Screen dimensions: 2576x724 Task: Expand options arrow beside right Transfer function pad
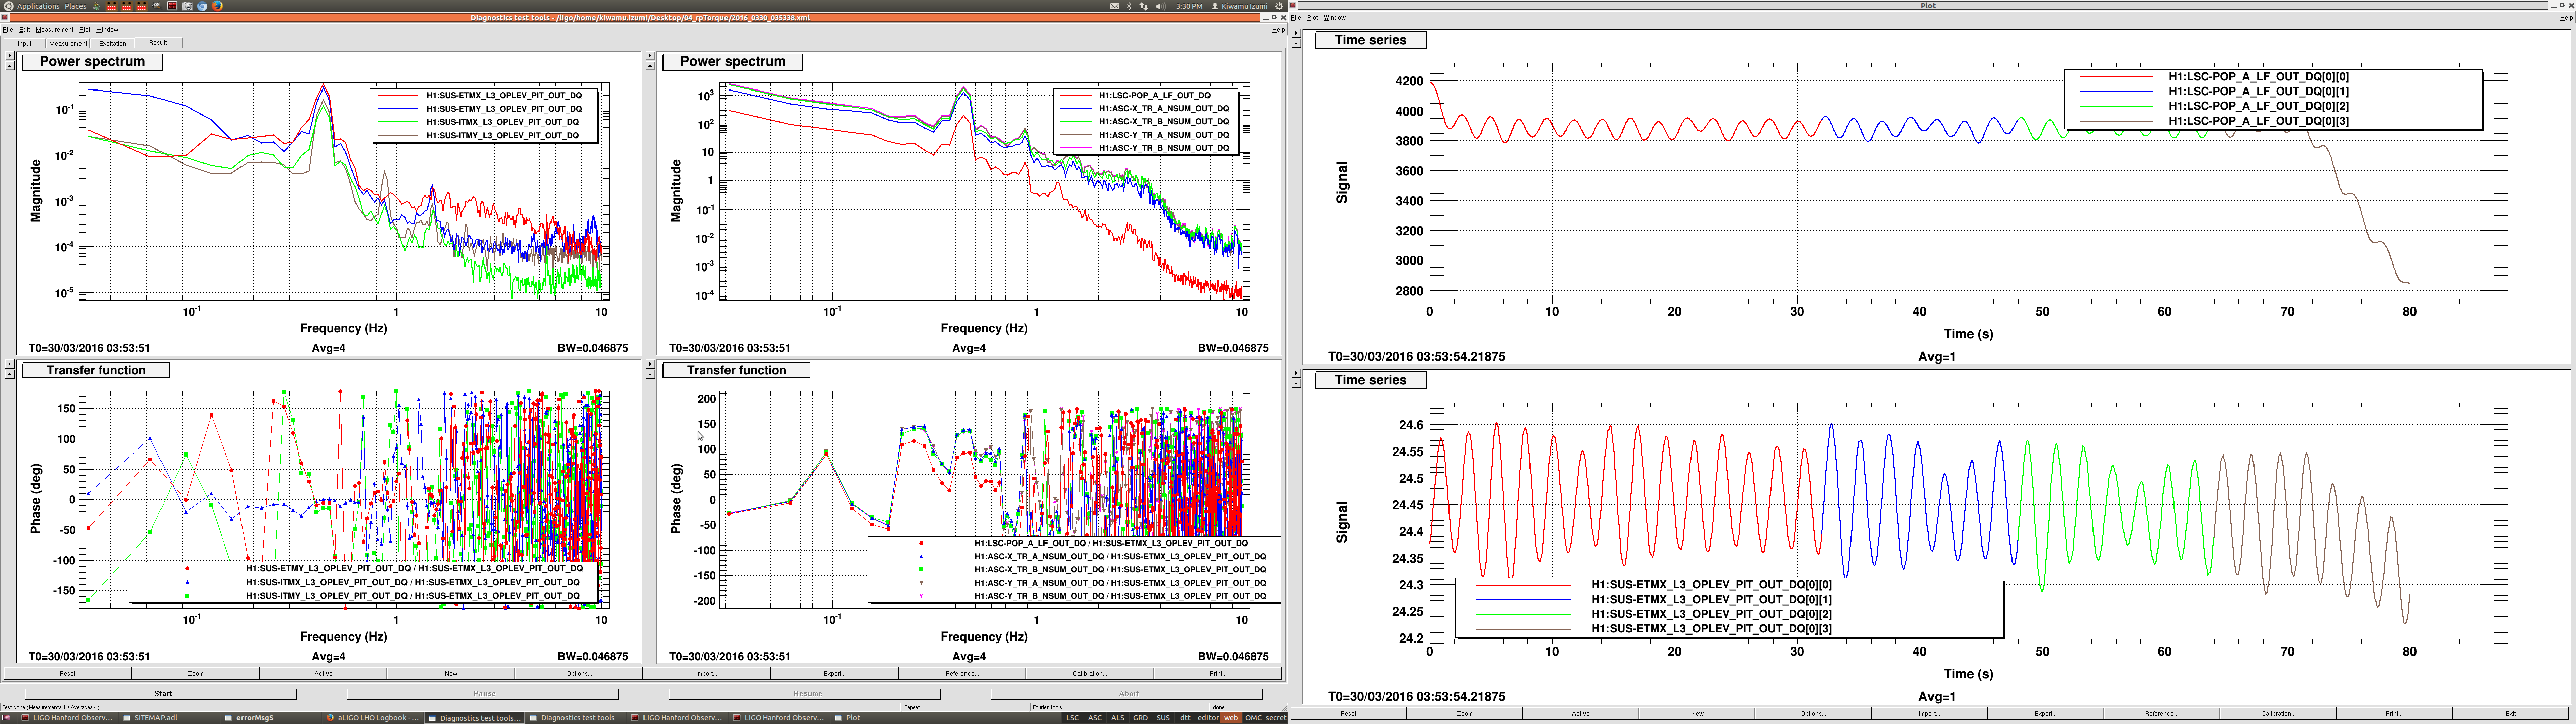point(650,364)
